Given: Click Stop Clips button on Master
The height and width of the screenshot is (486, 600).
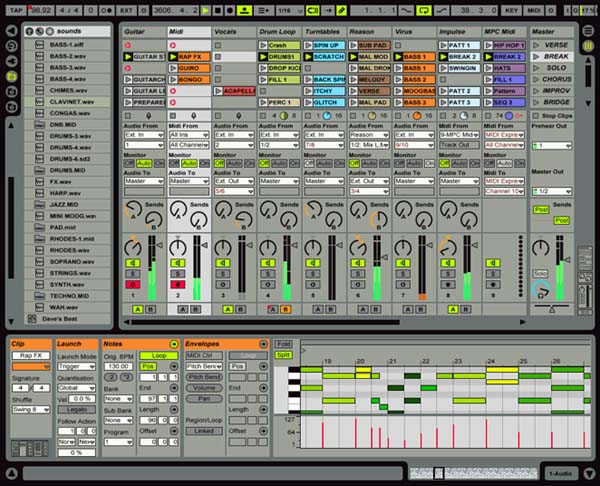Looking at the screenshot, I should point(553,116).
